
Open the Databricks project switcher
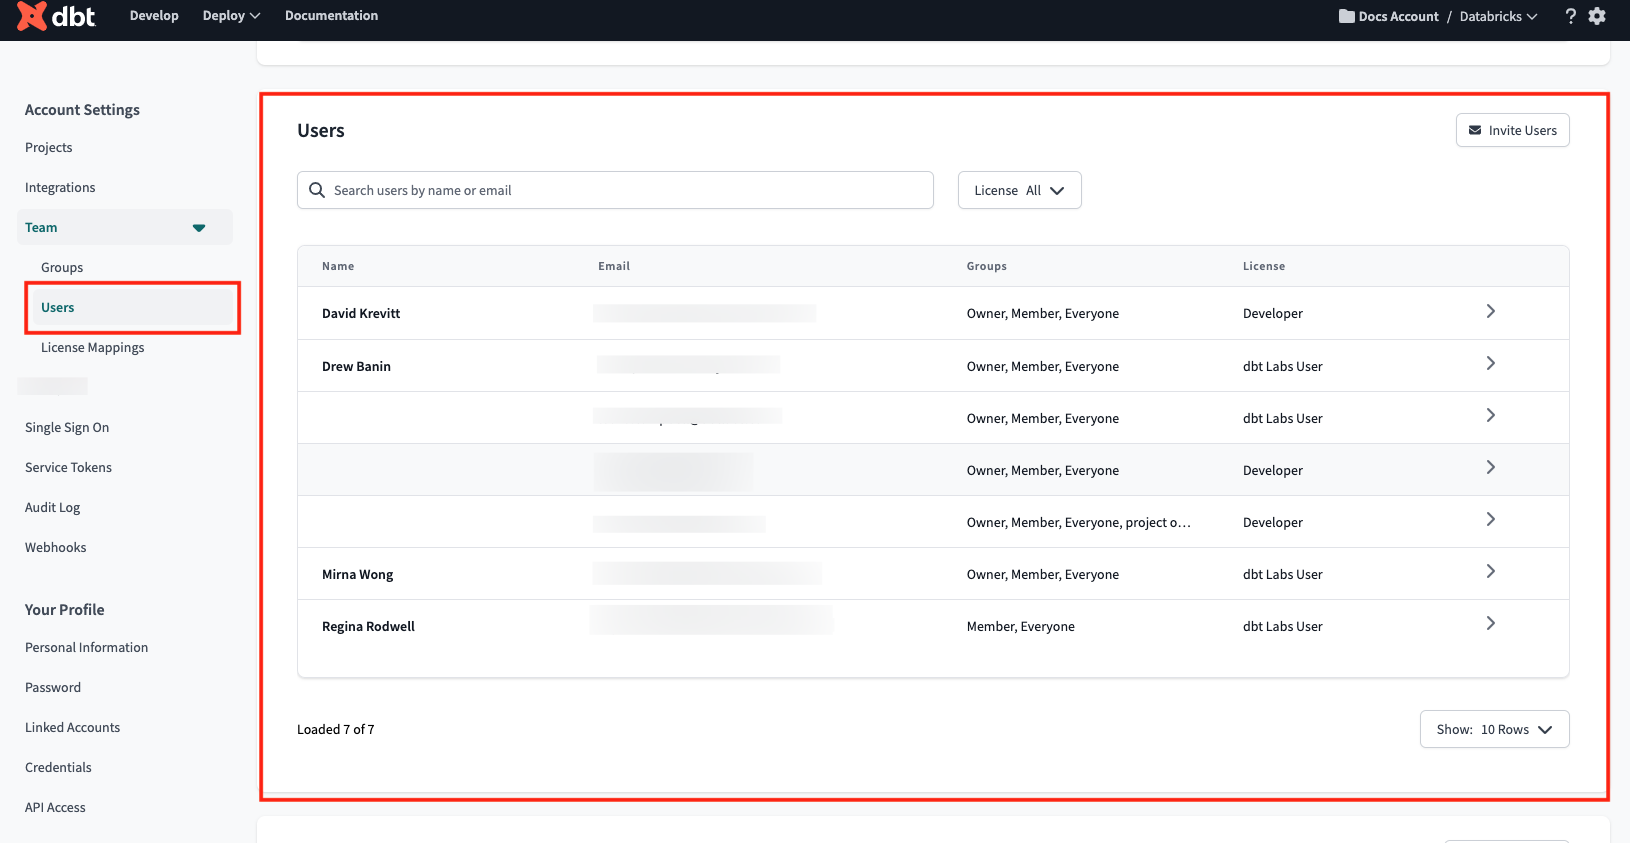click(1498, 16)
